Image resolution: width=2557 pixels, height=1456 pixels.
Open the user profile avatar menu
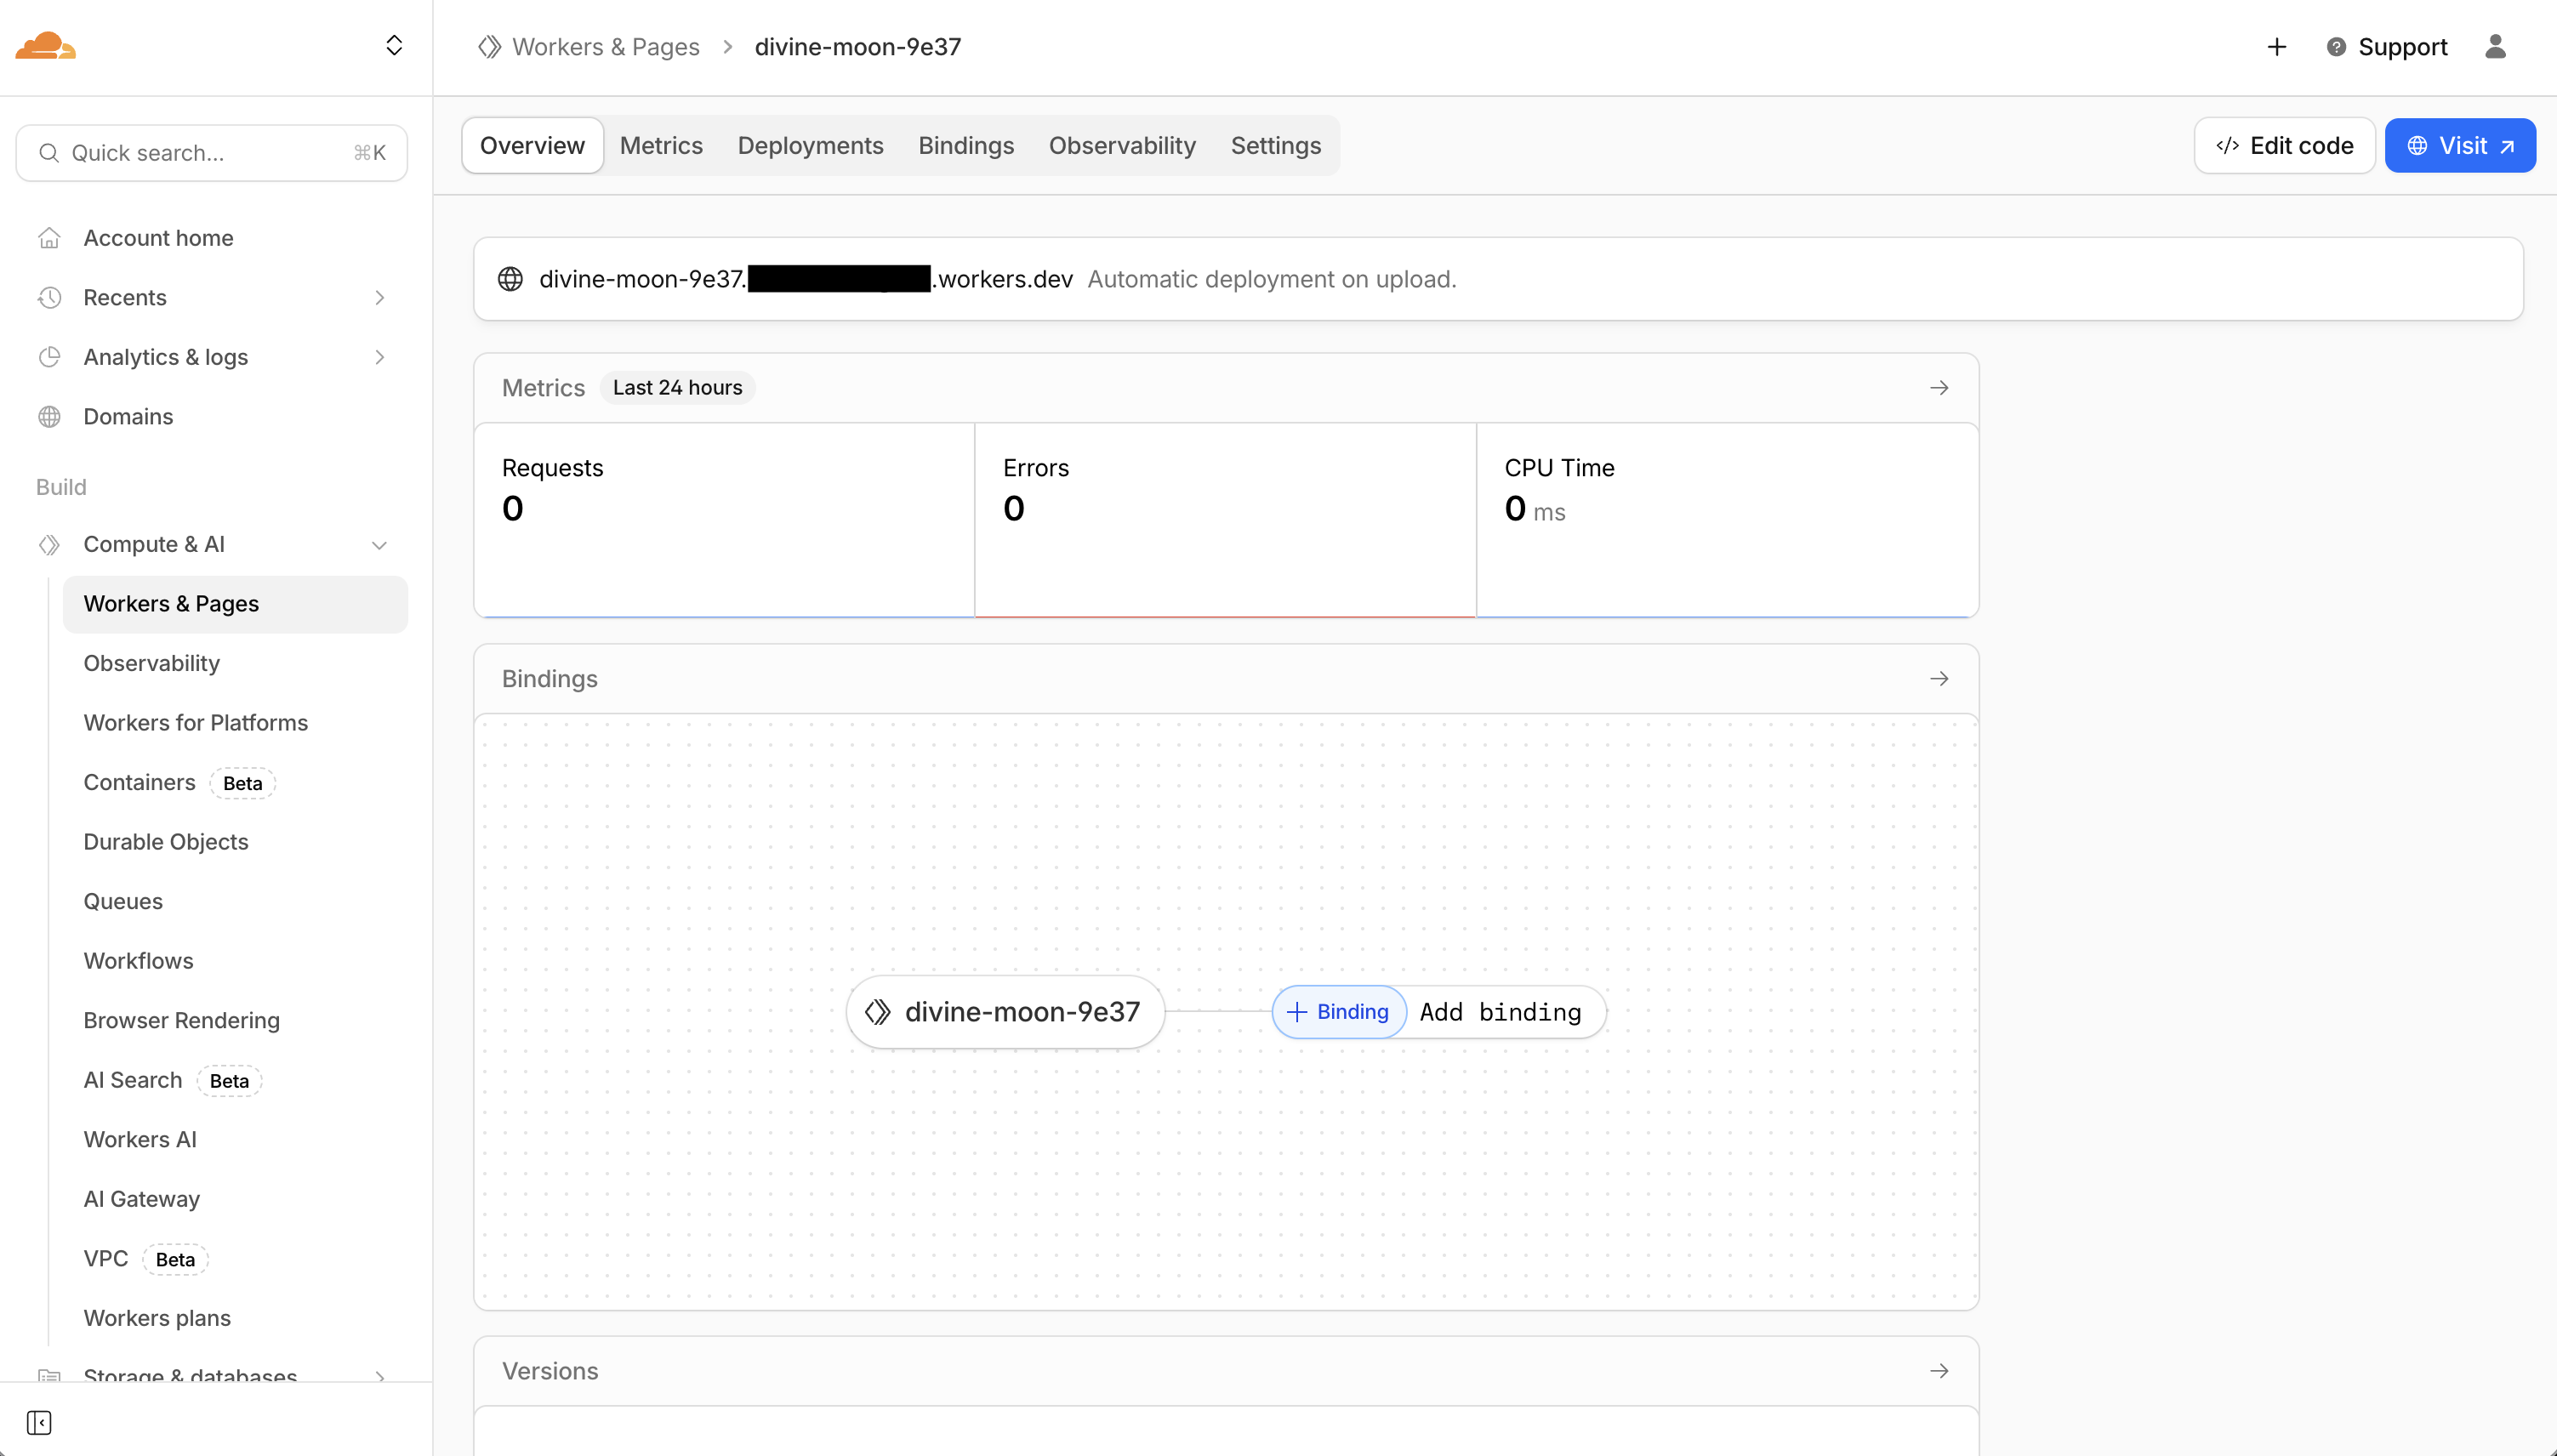pyautogui.click(x=2495, y=46)
